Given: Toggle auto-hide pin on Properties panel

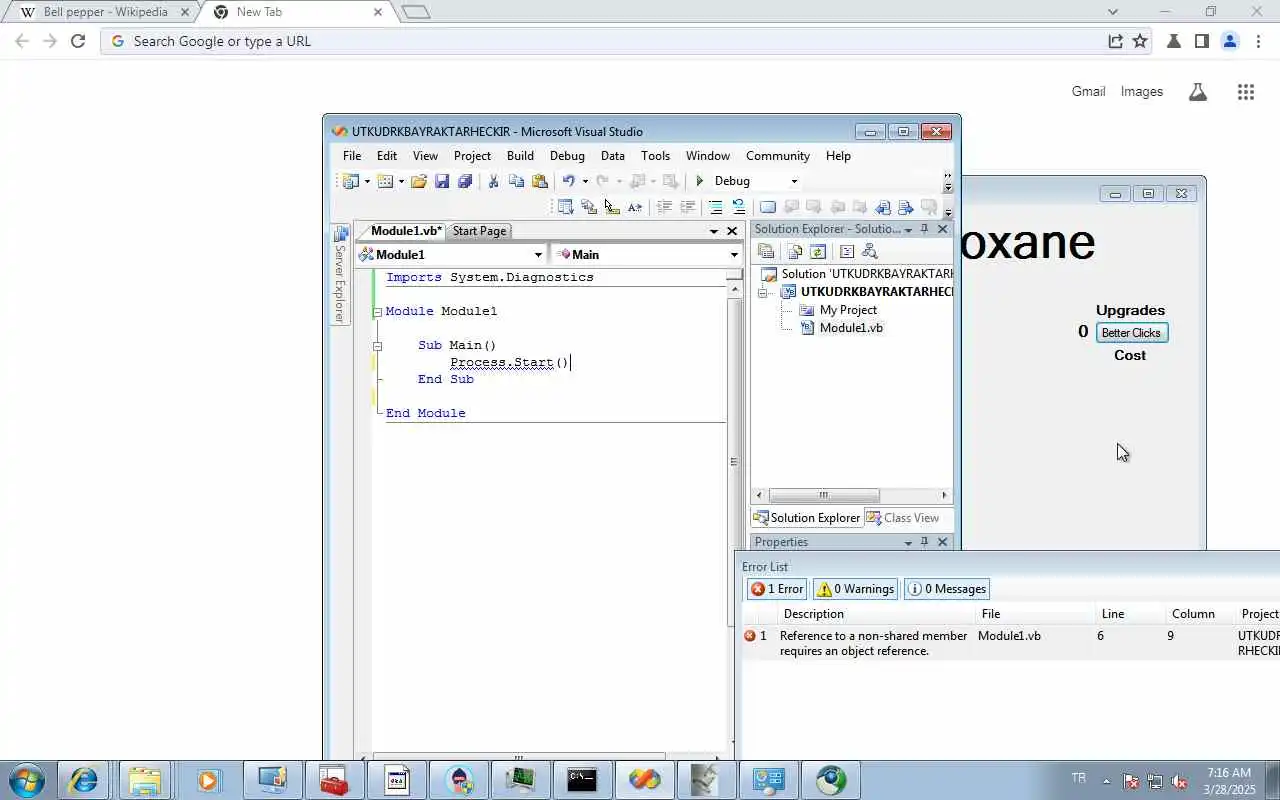Looking at the screenshot, I should coord(924,542).
